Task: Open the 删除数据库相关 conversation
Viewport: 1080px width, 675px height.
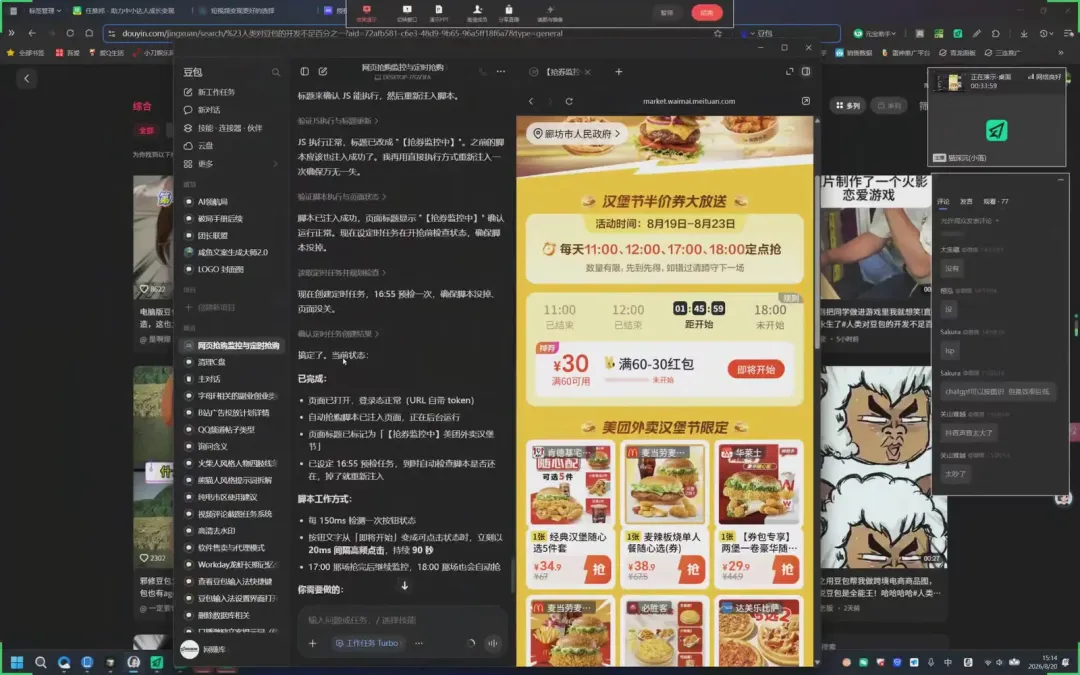Action: tap(223, 615)
